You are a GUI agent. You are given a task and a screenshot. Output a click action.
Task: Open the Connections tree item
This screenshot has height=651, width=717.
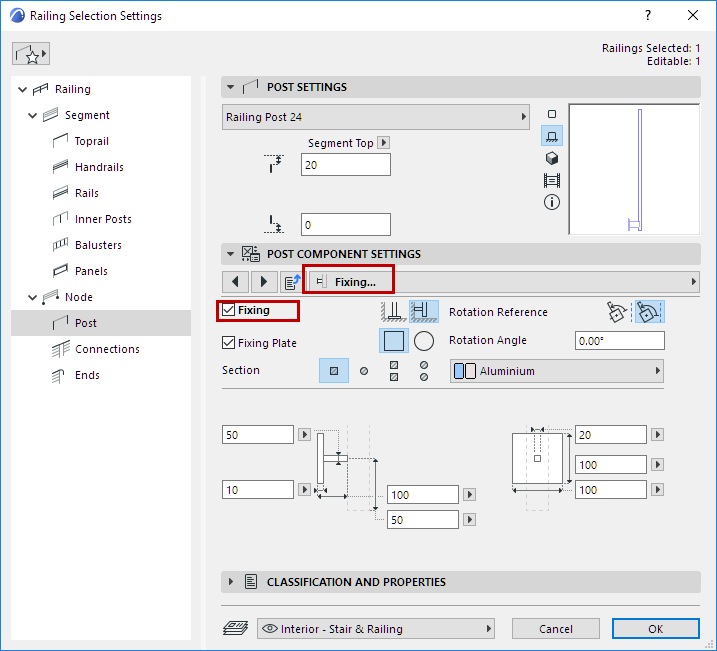[107, 349]
